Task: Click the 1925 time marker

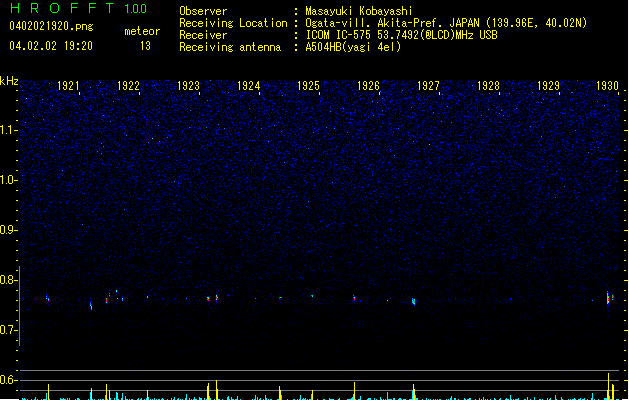Action: 308,86
